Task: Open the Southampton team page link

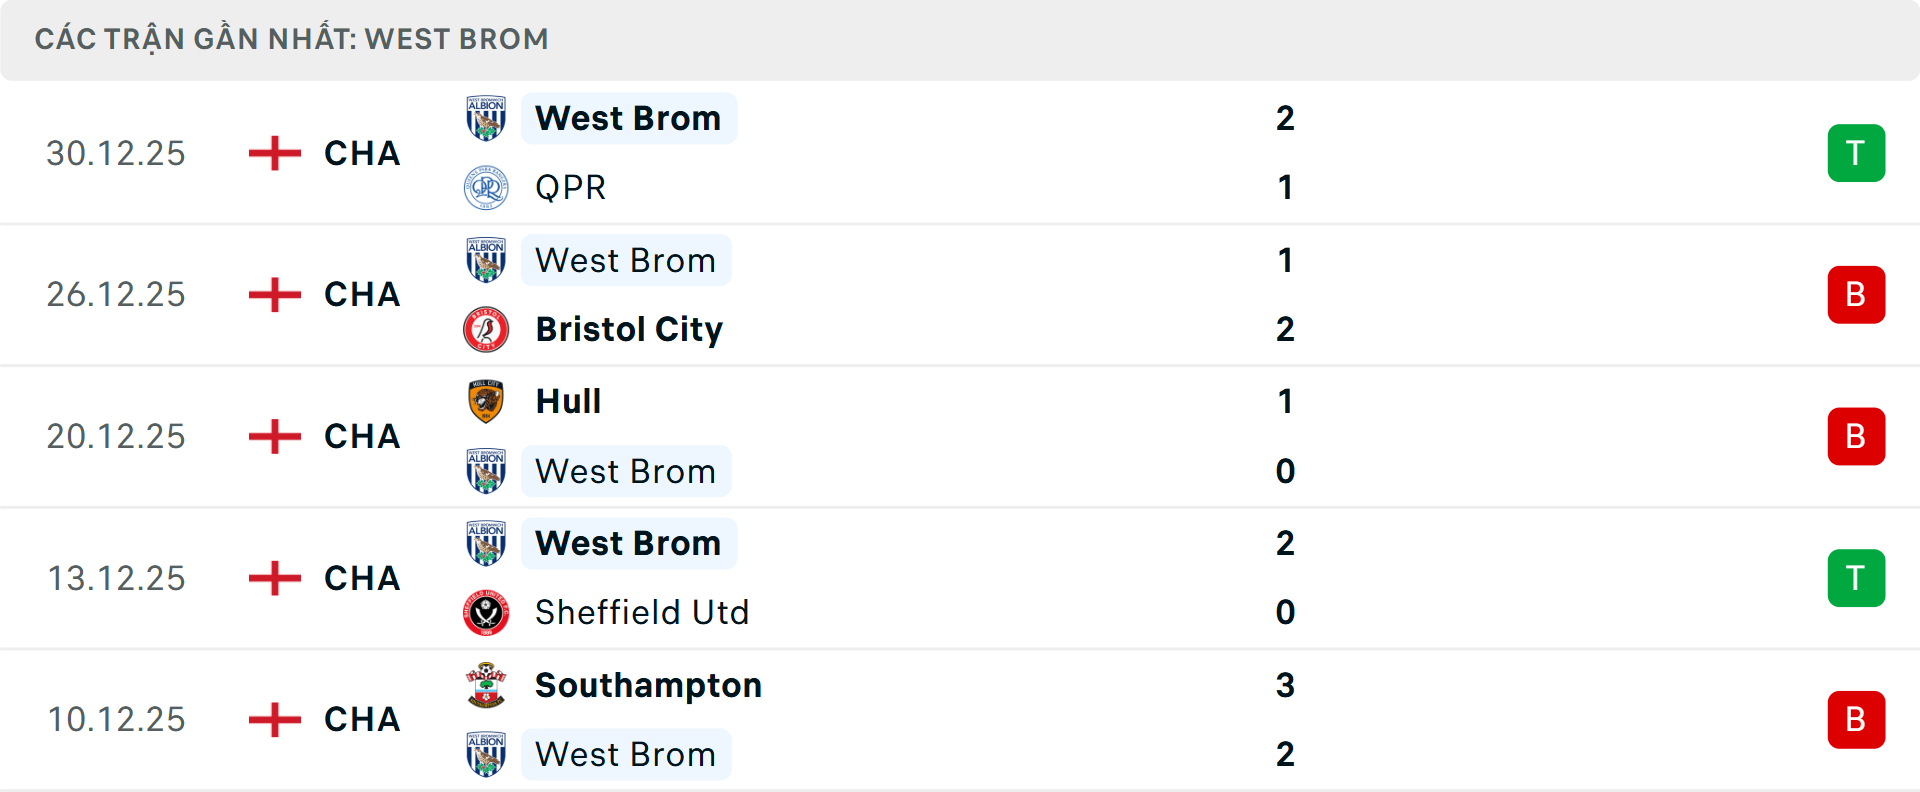Action: point(648,684)
